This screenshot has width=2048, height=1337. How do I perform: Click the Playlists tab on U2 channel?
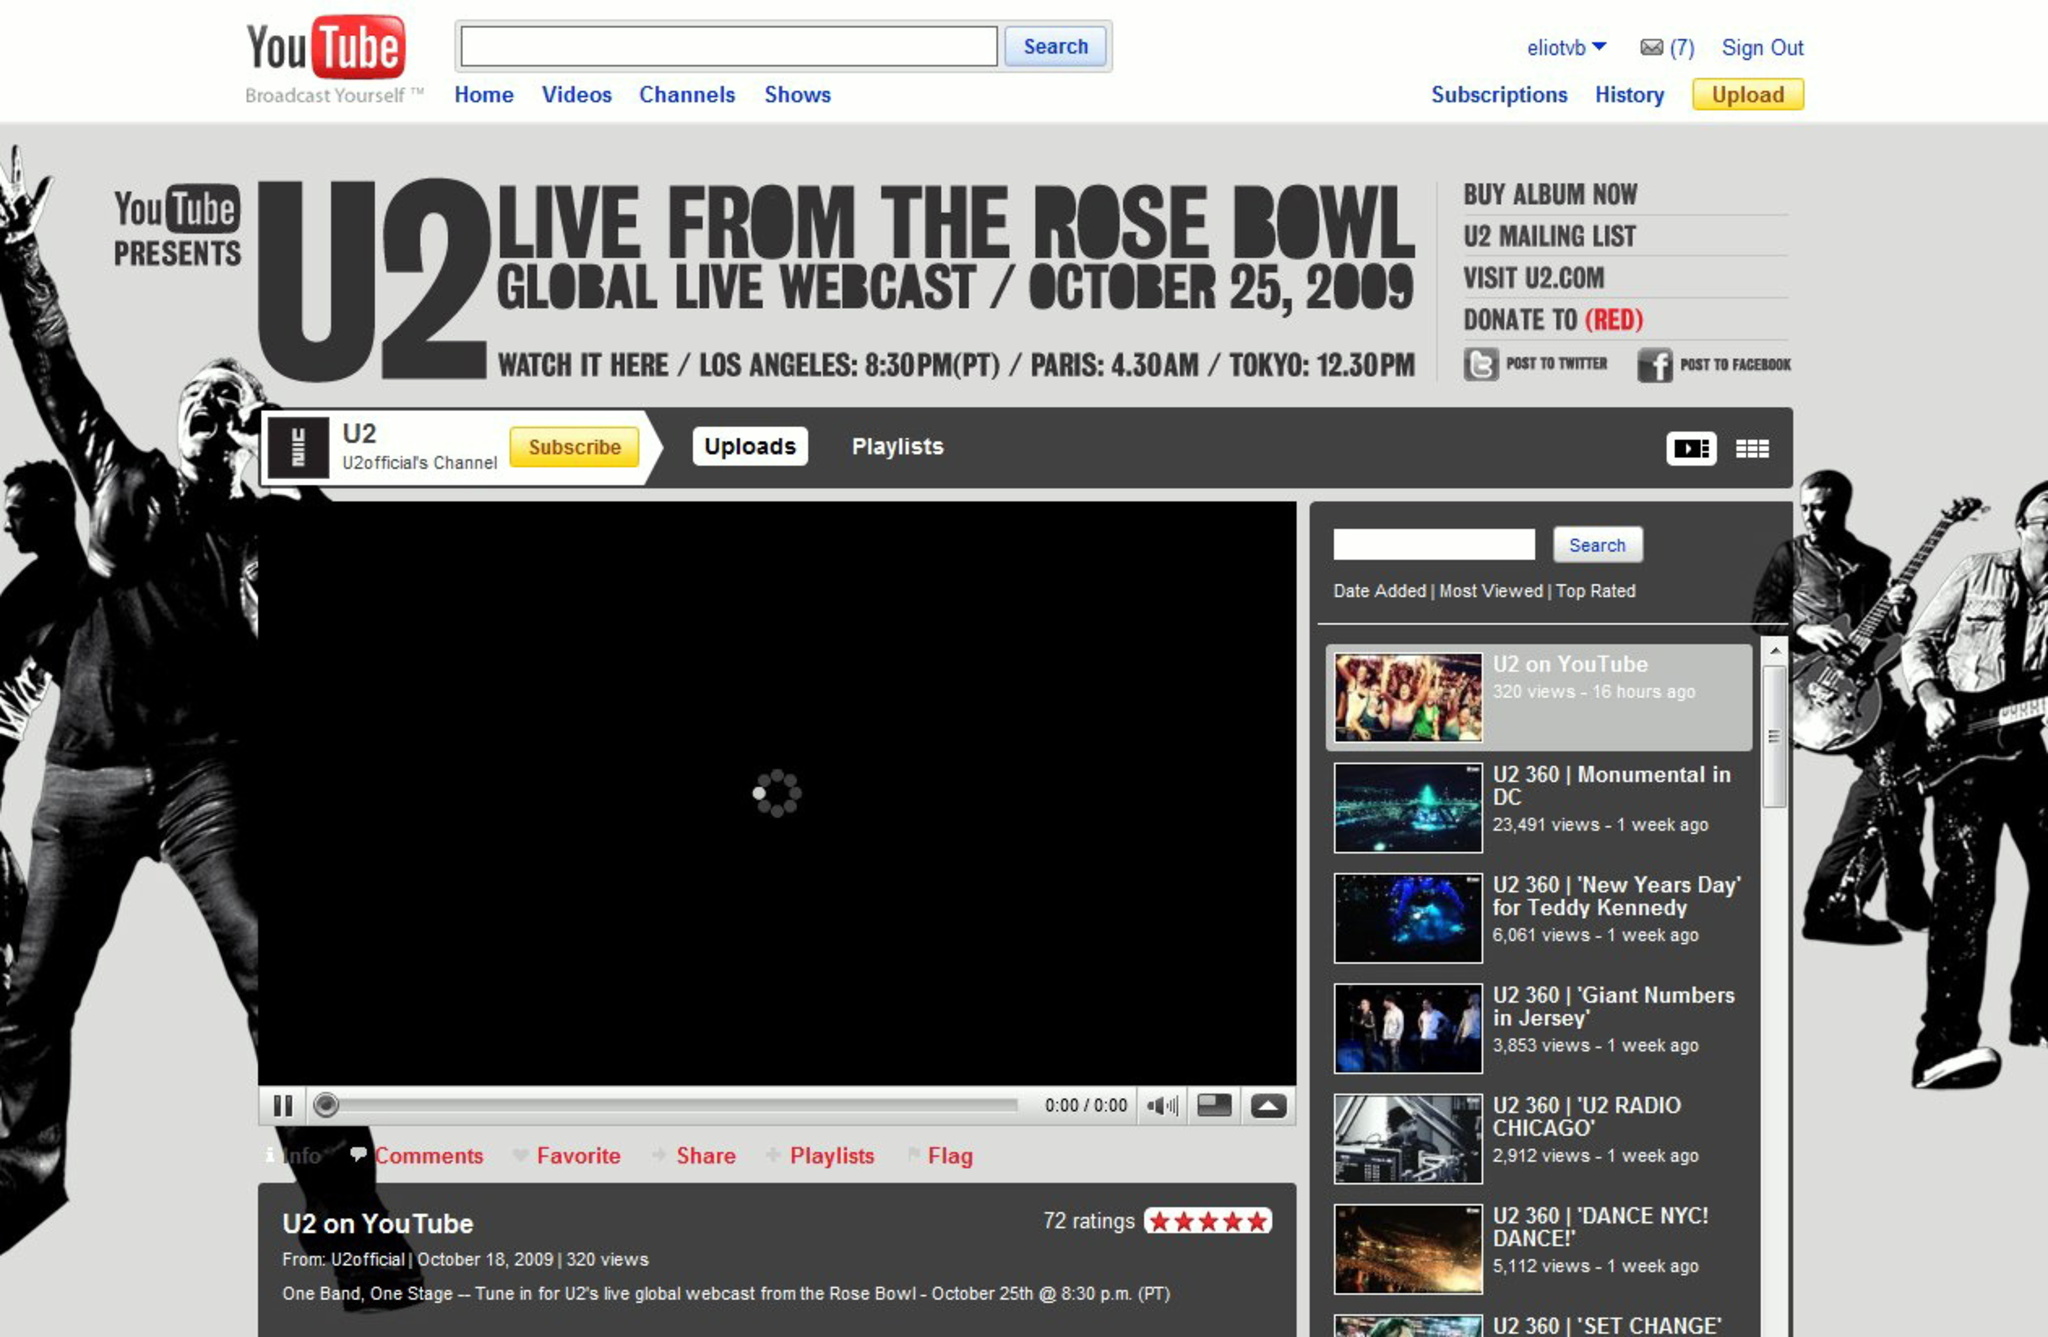(x=897, y=443)
